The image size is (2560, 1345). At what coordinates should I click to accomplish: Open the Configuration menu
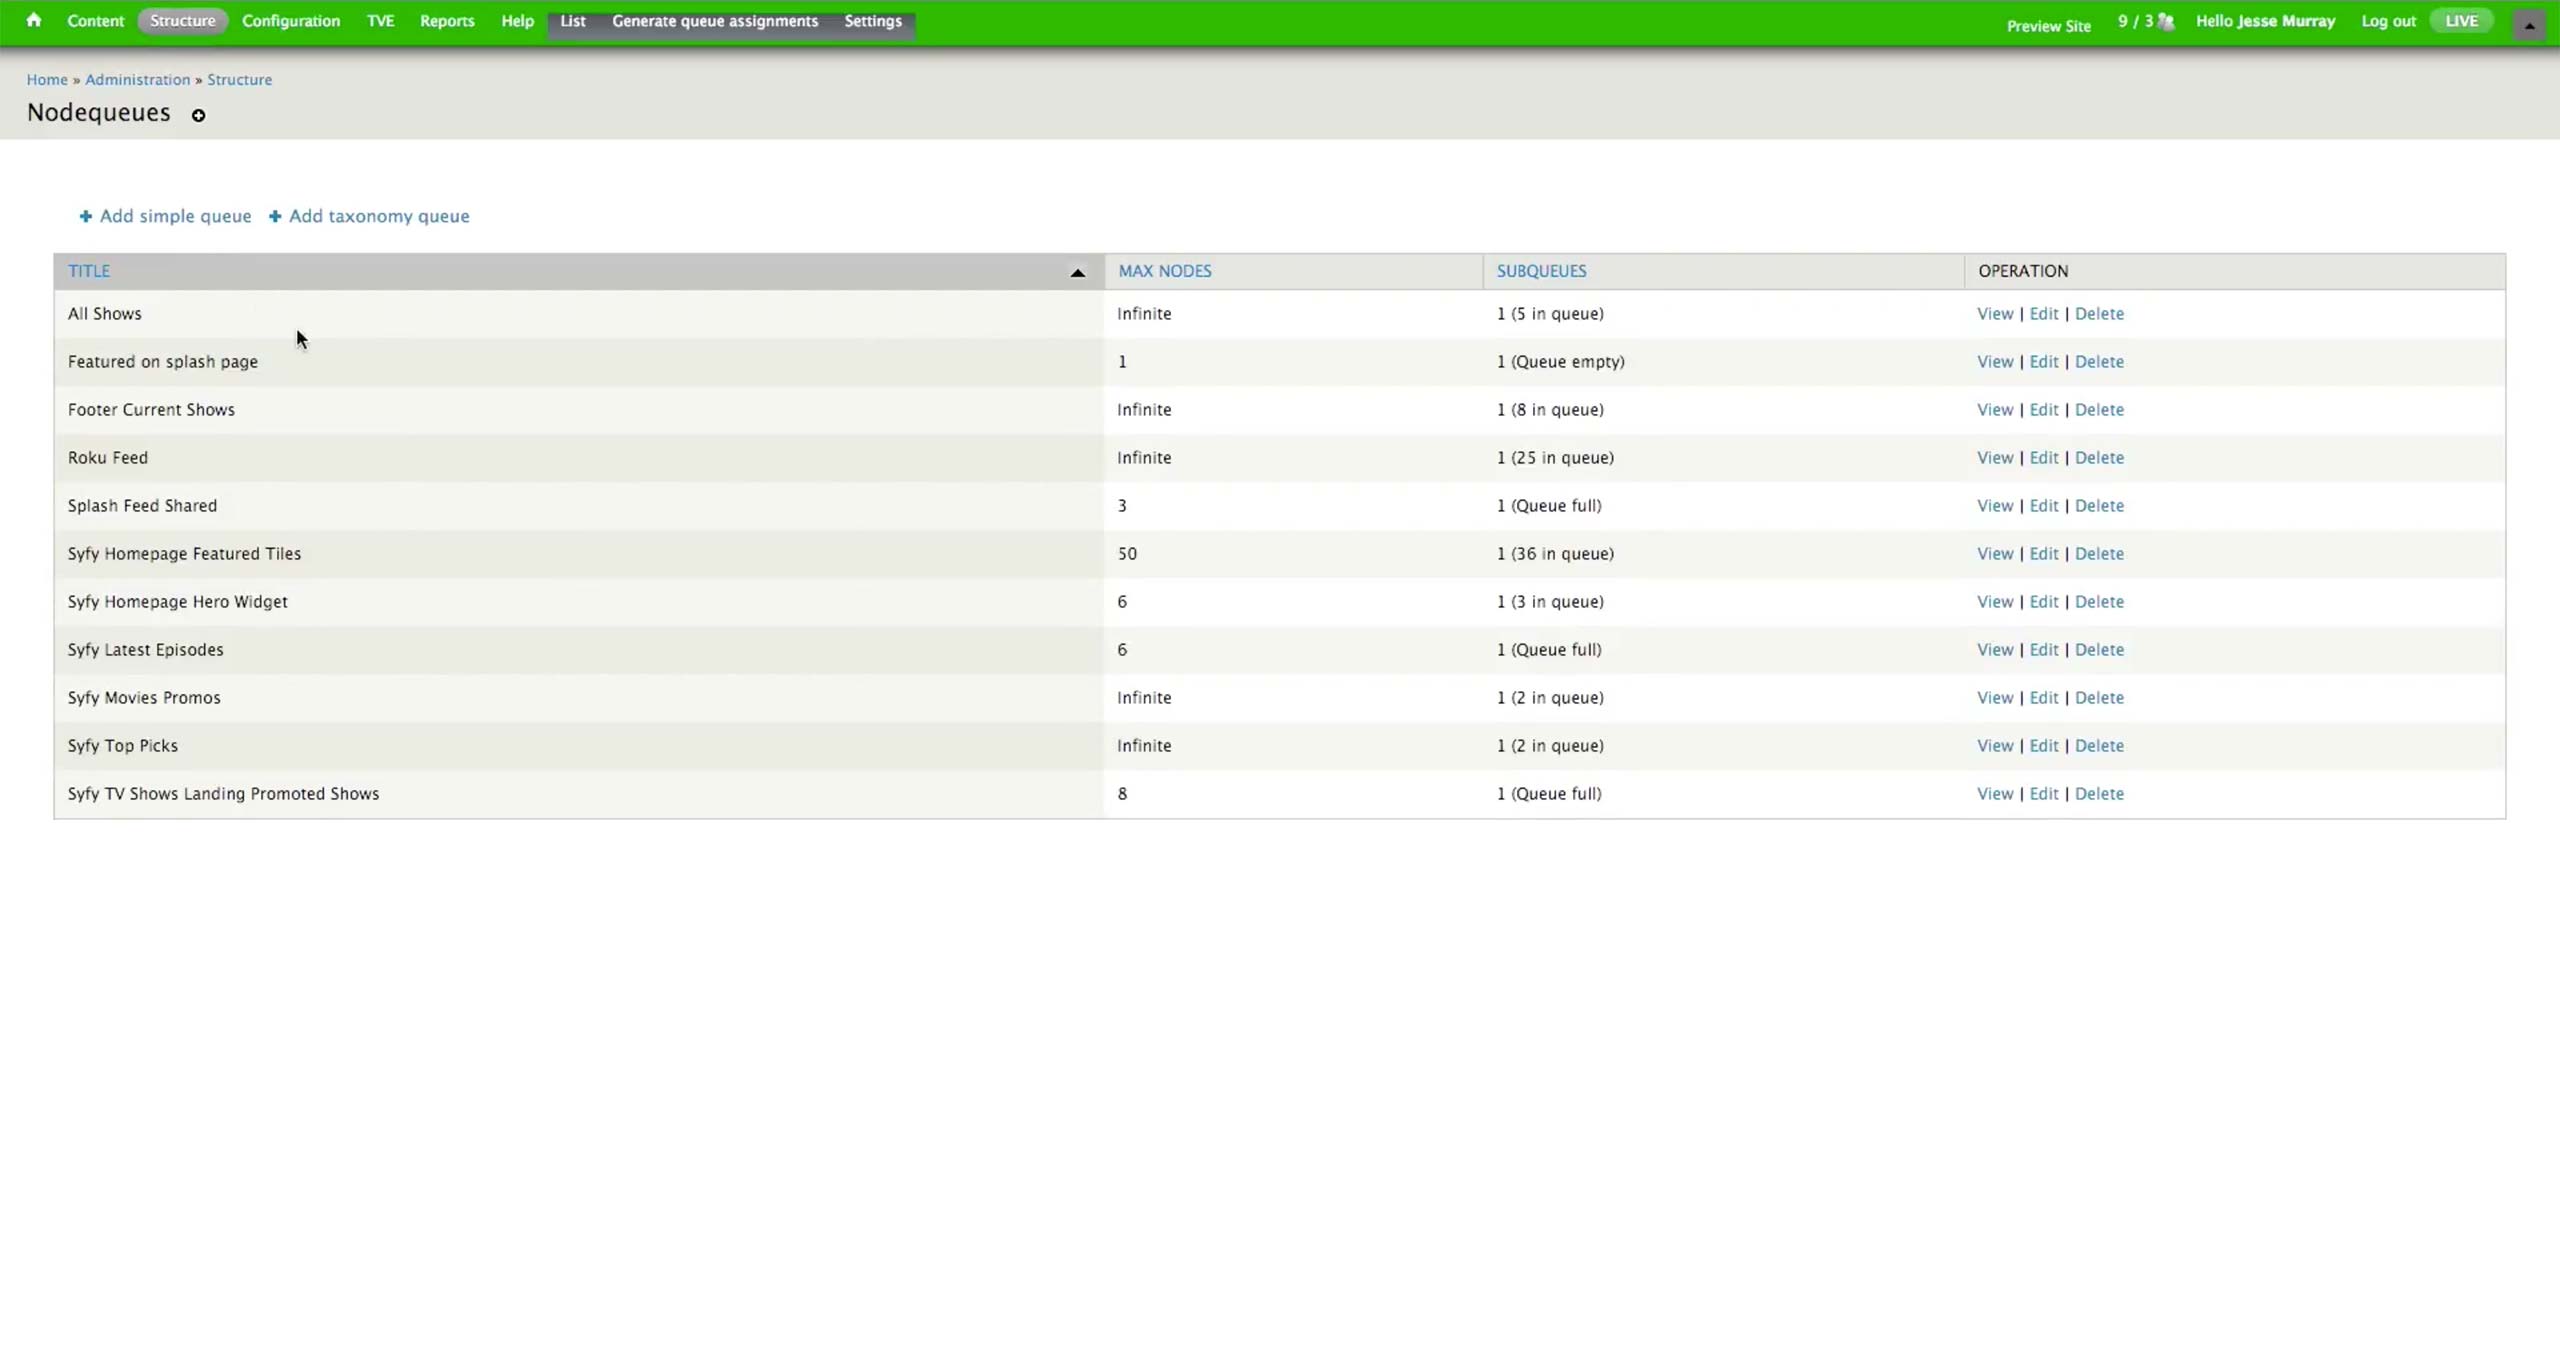click(291, 21)
